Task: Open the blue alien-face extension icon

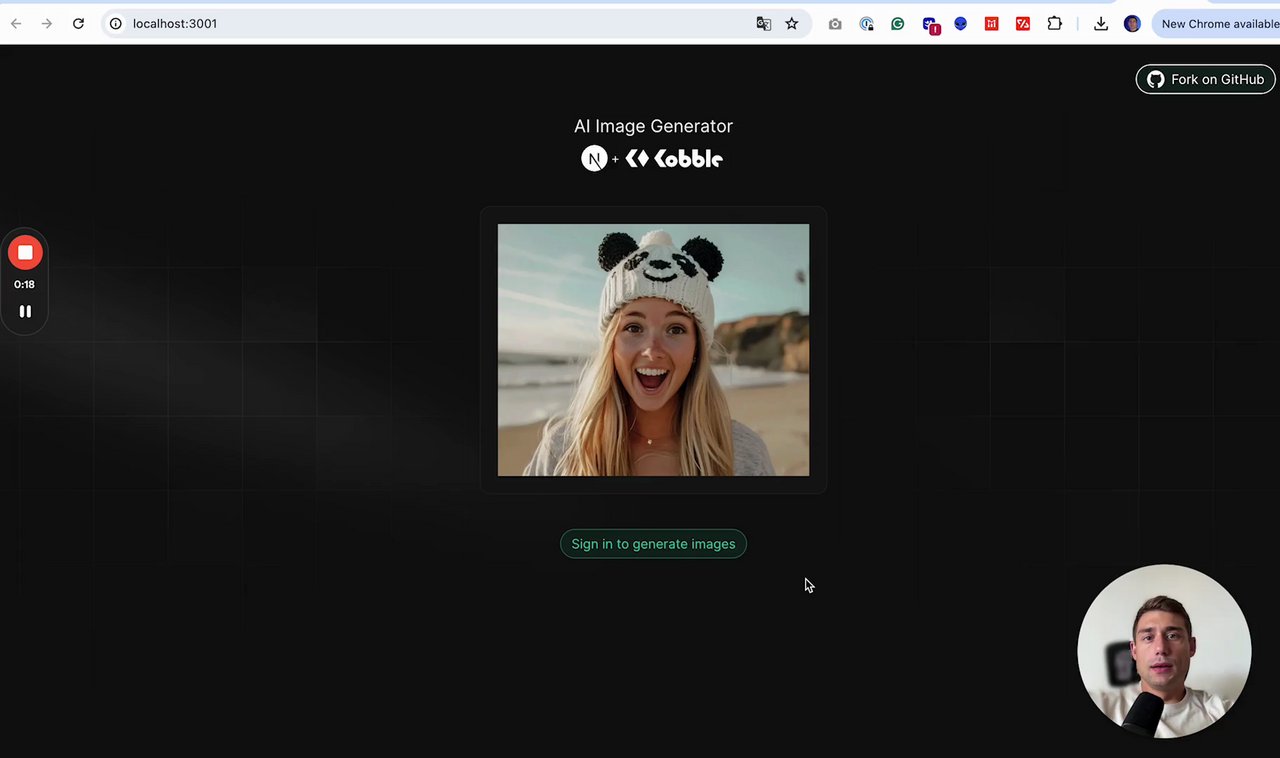Action: tap(961, 24)
